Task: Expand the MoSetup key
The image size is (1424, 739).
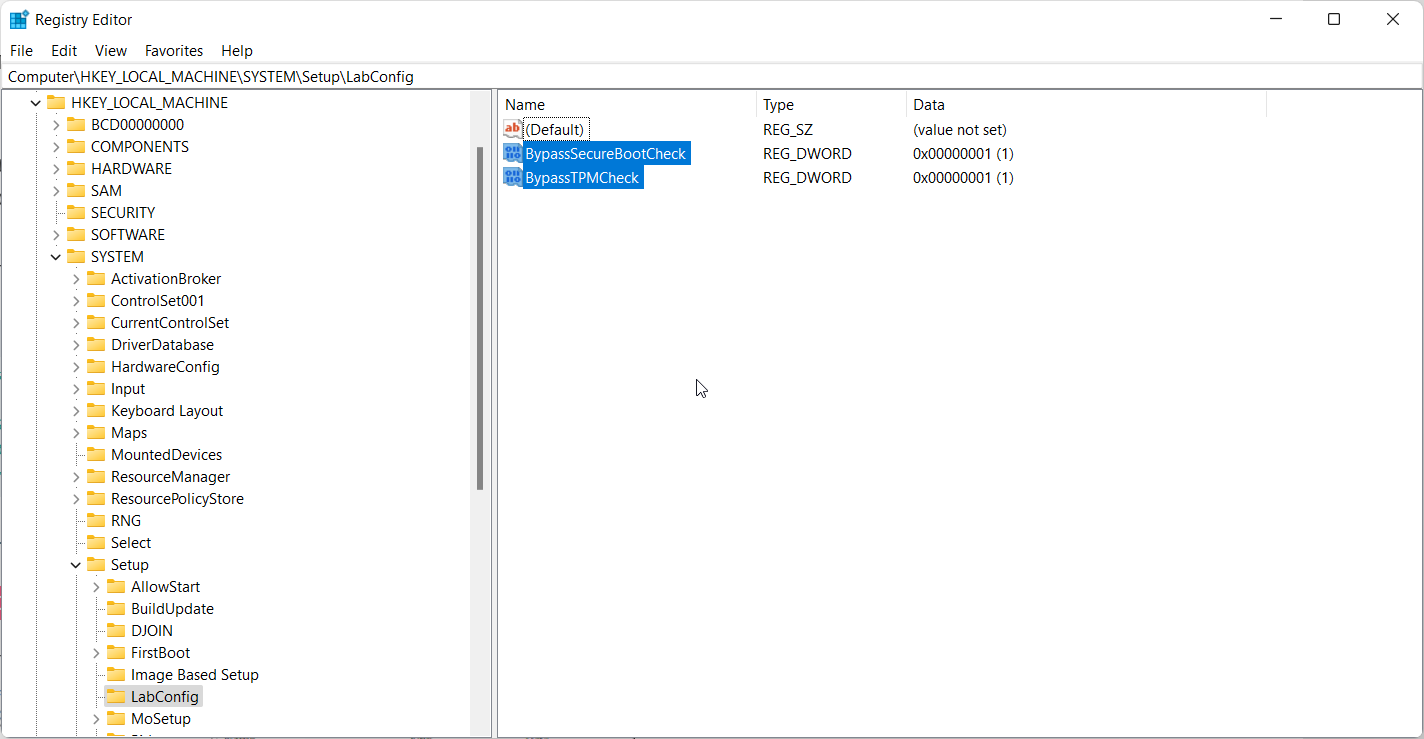Action: [x=96, y=719]
